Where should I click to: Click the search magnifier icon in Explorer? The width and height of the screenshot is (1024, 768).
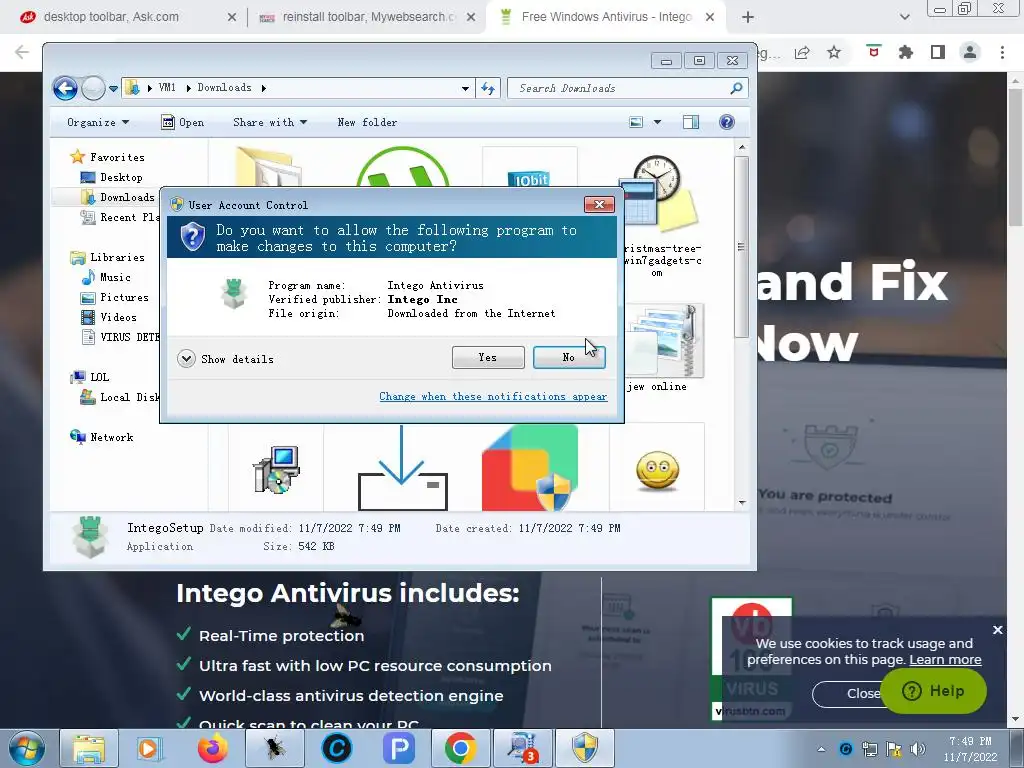pos(736,88)
